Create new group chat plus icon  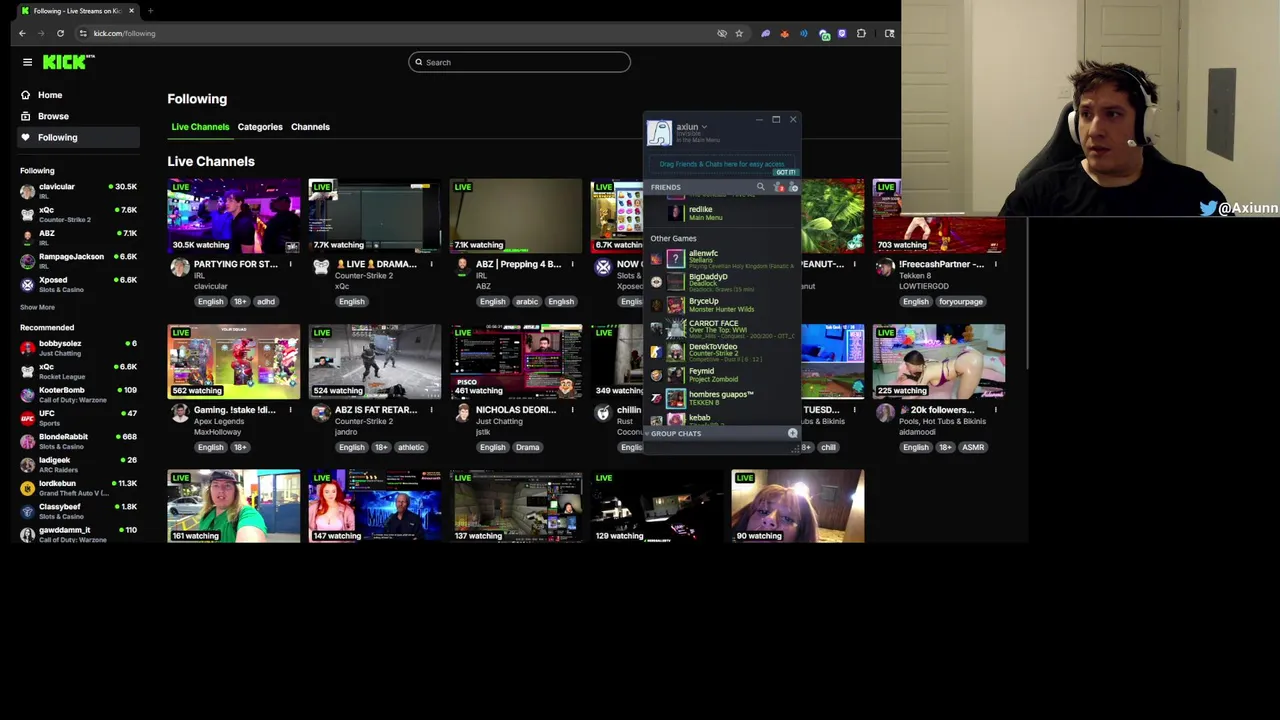793,434
